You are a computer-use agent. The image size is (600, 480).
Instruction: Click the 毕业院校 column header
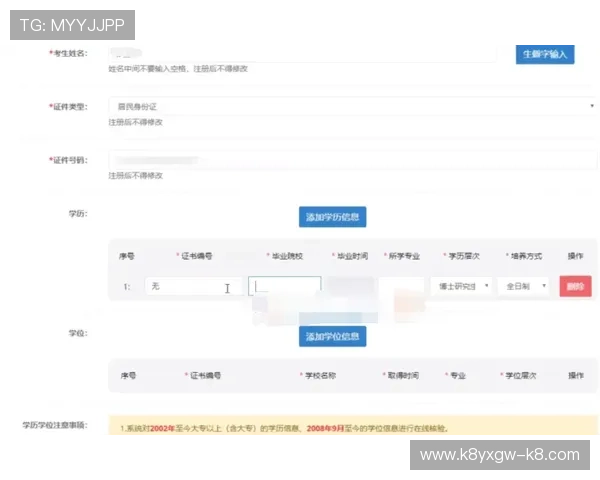click(287, 256)
